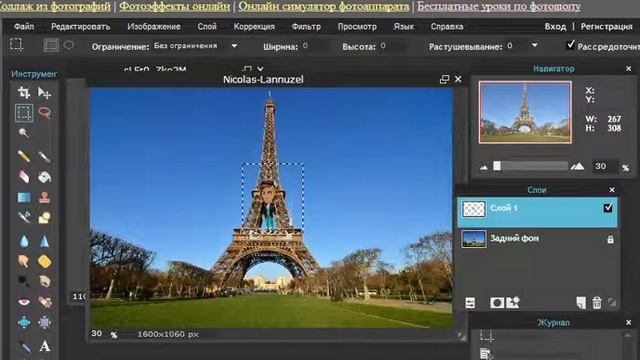Create a new layer with page icon
The width and height of the screenshot is (640, 360).
(580, 302)
